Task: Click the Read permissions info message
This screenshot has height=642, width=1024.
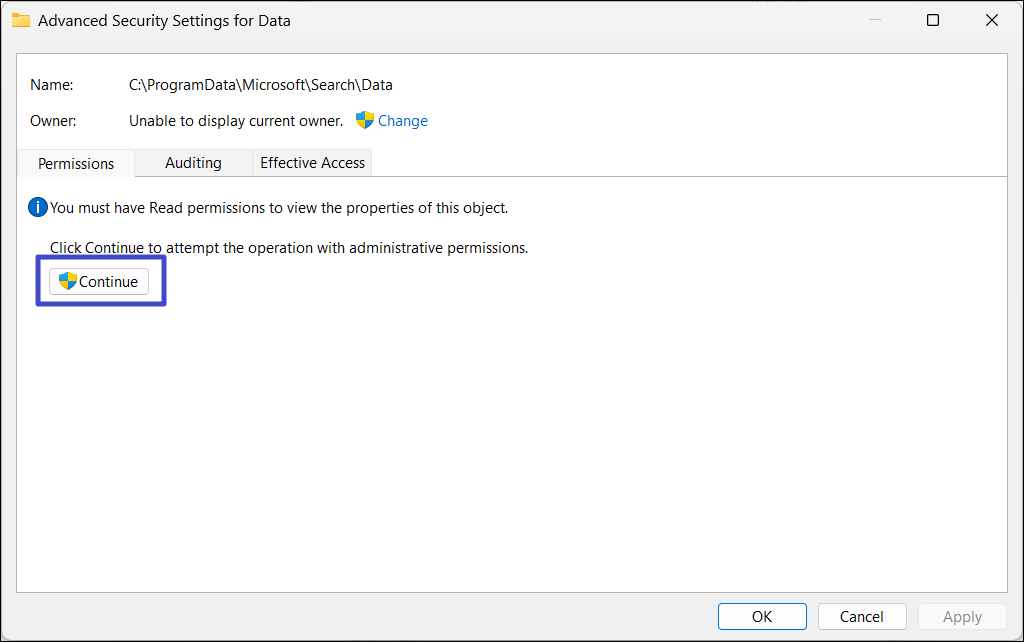Action: click(x=279, y=208)
